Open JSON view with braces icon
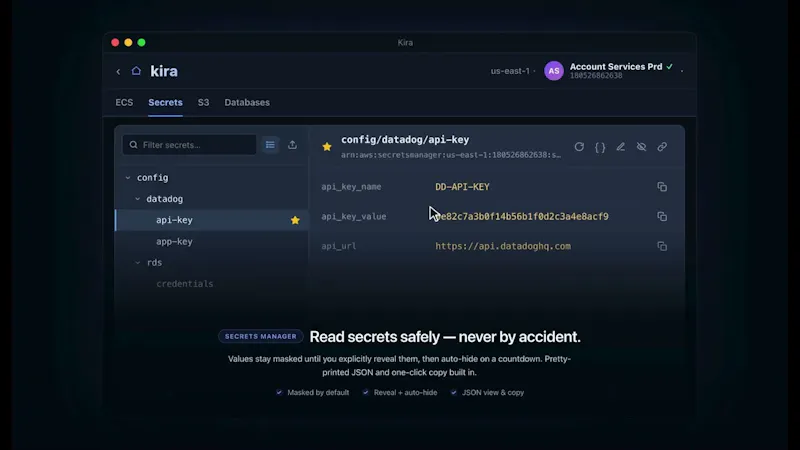This screenshot has width=800, height=450. pyautogui.click(x=600, y=147)
